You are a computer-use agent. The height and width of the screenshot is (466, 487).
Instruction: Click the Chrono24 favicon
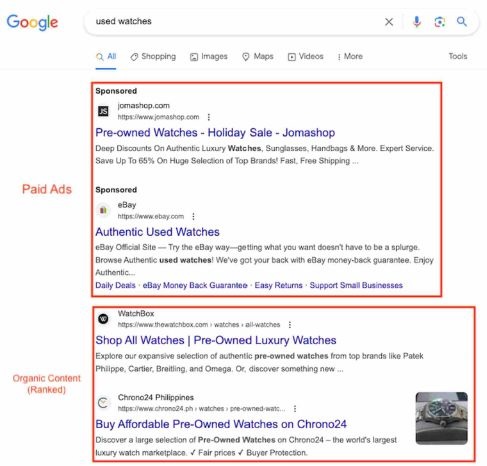(103, 403)
